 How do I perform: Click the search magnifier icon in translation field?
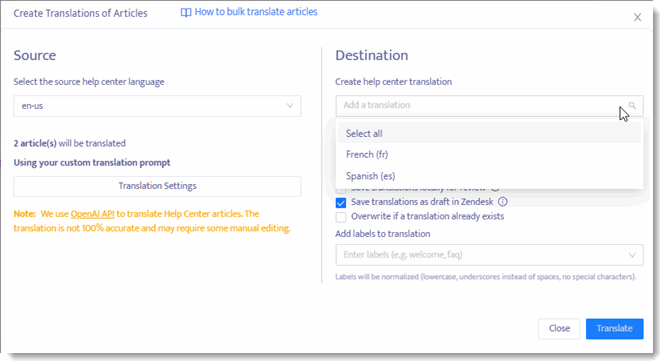pos(632,105)
